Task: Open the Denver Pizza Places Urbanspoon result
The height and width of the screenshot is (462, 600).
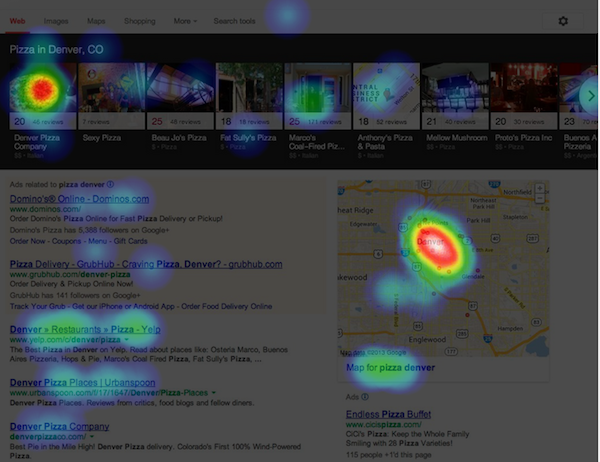Action: [x=82, y=382]
